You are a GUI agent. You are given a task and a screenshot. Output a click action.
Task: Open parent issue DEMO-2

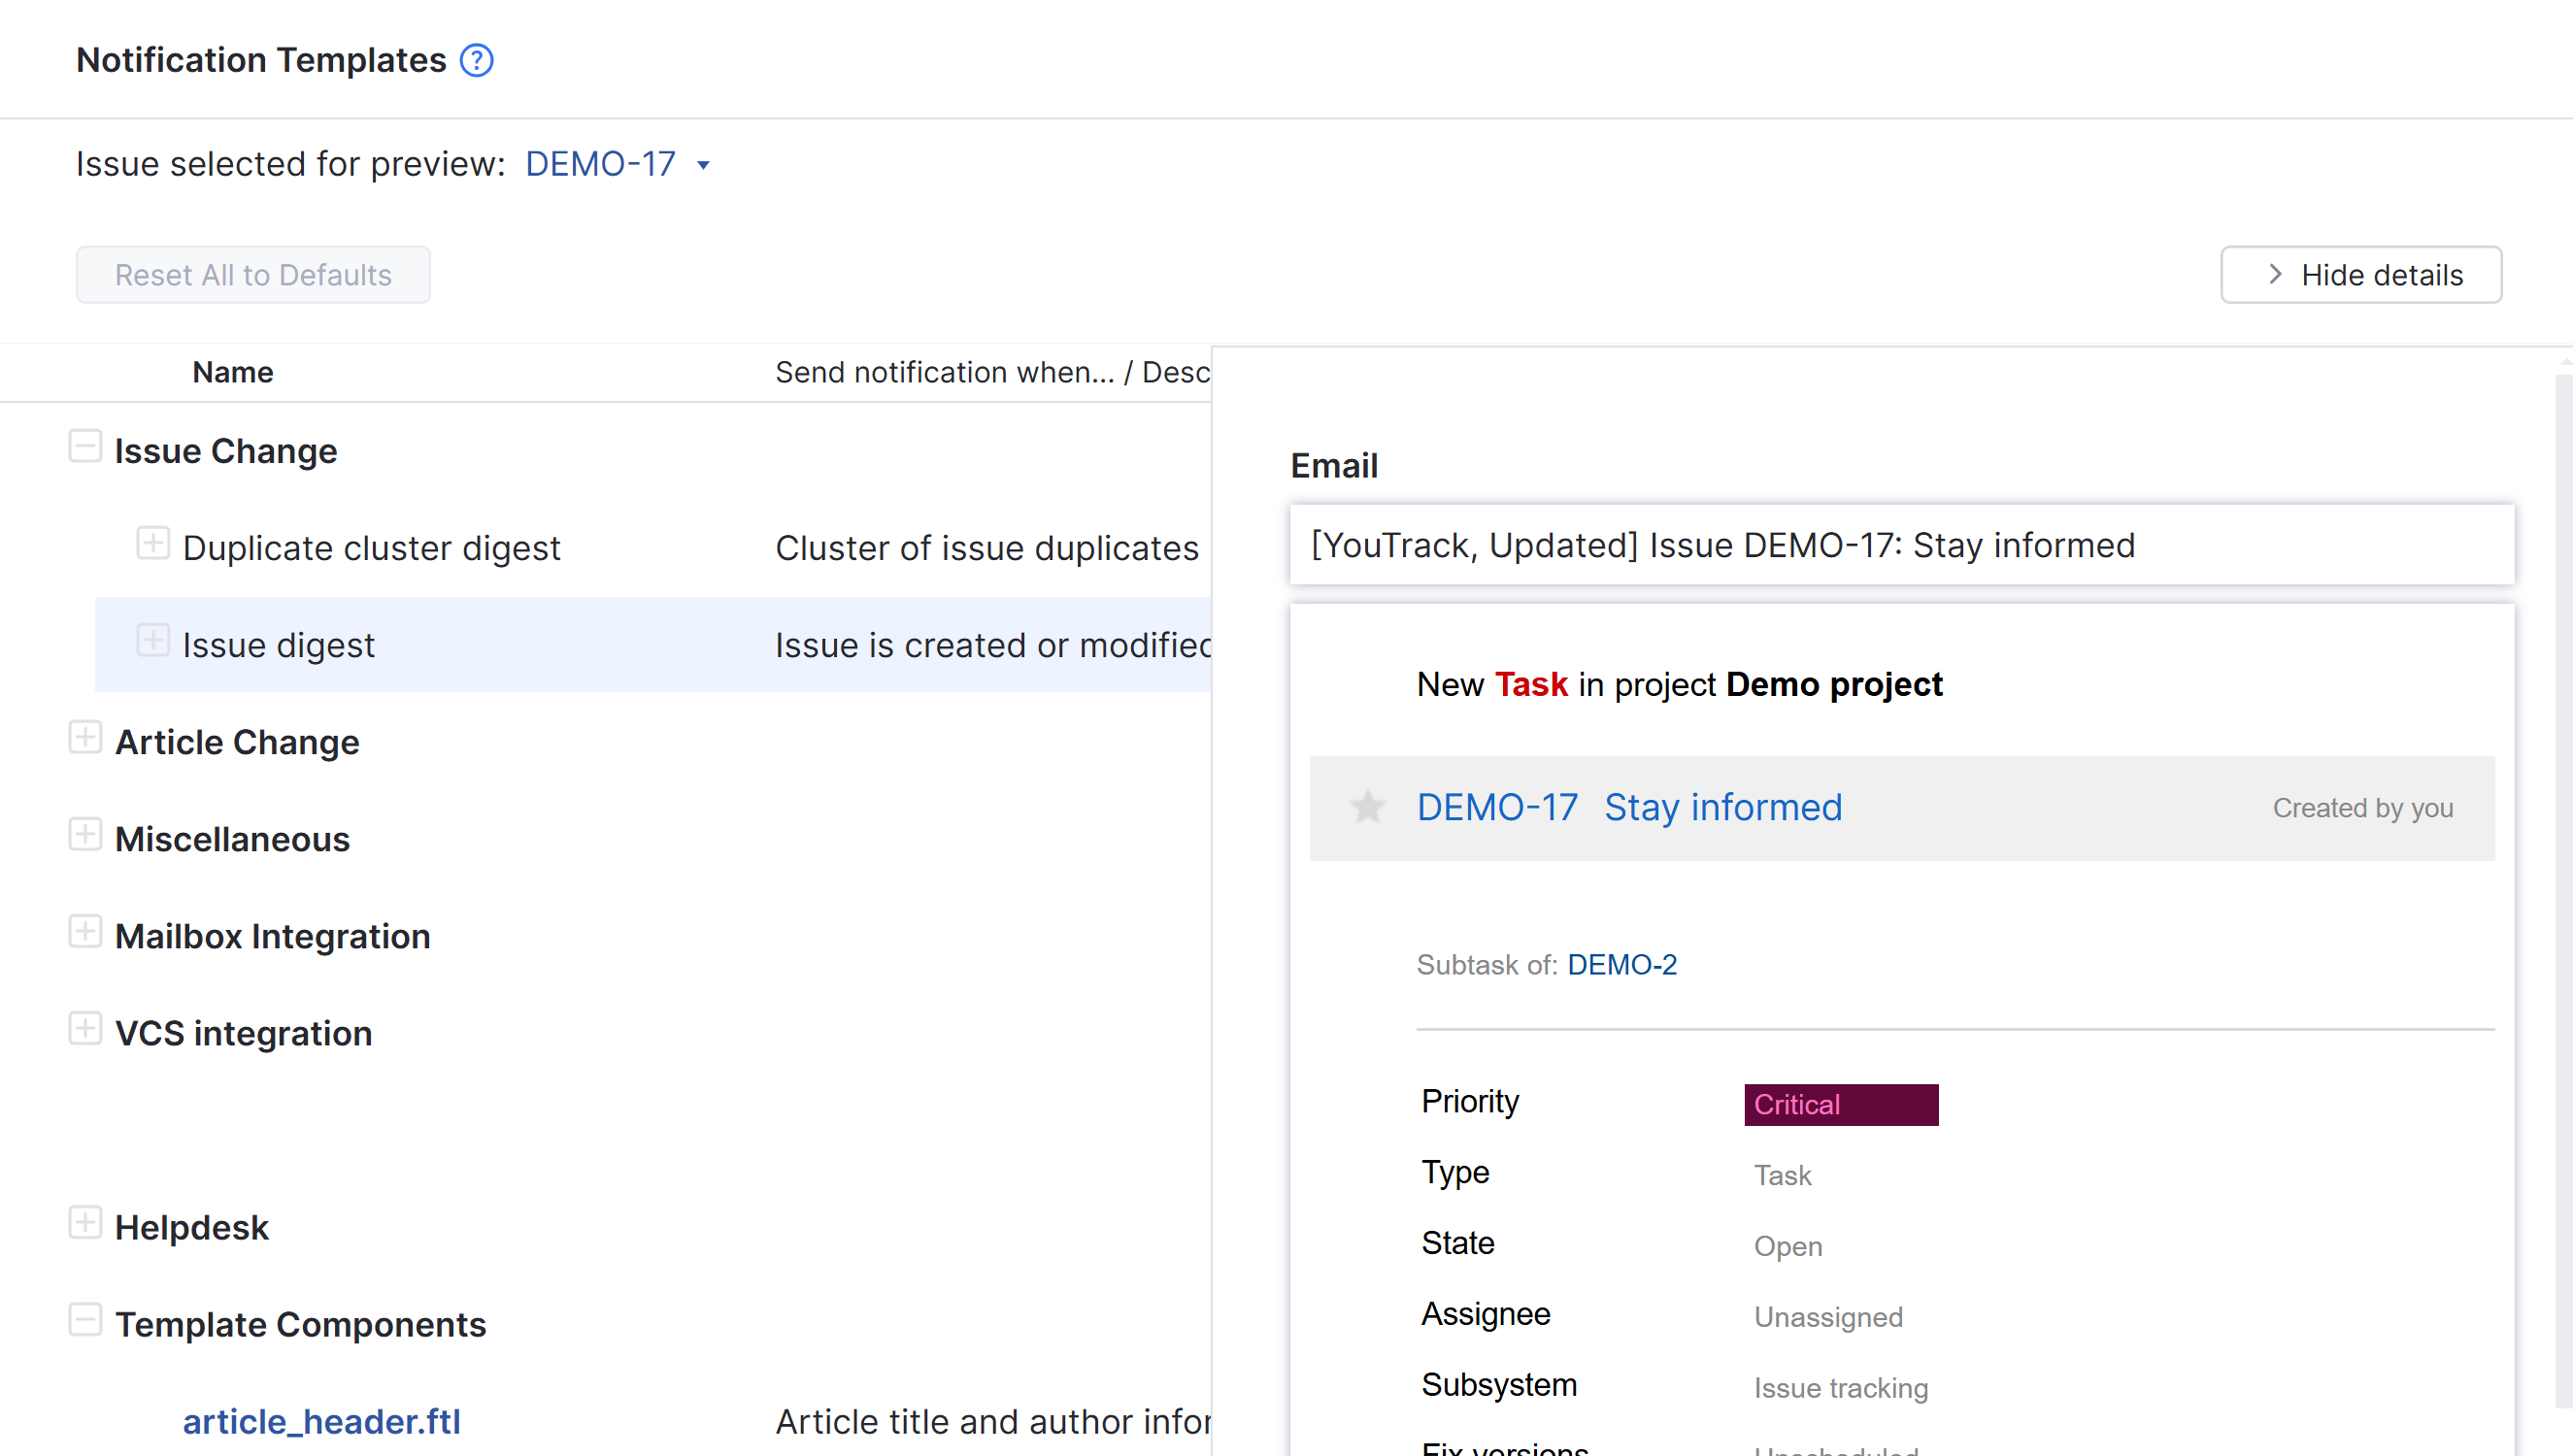pos(1622,964)
